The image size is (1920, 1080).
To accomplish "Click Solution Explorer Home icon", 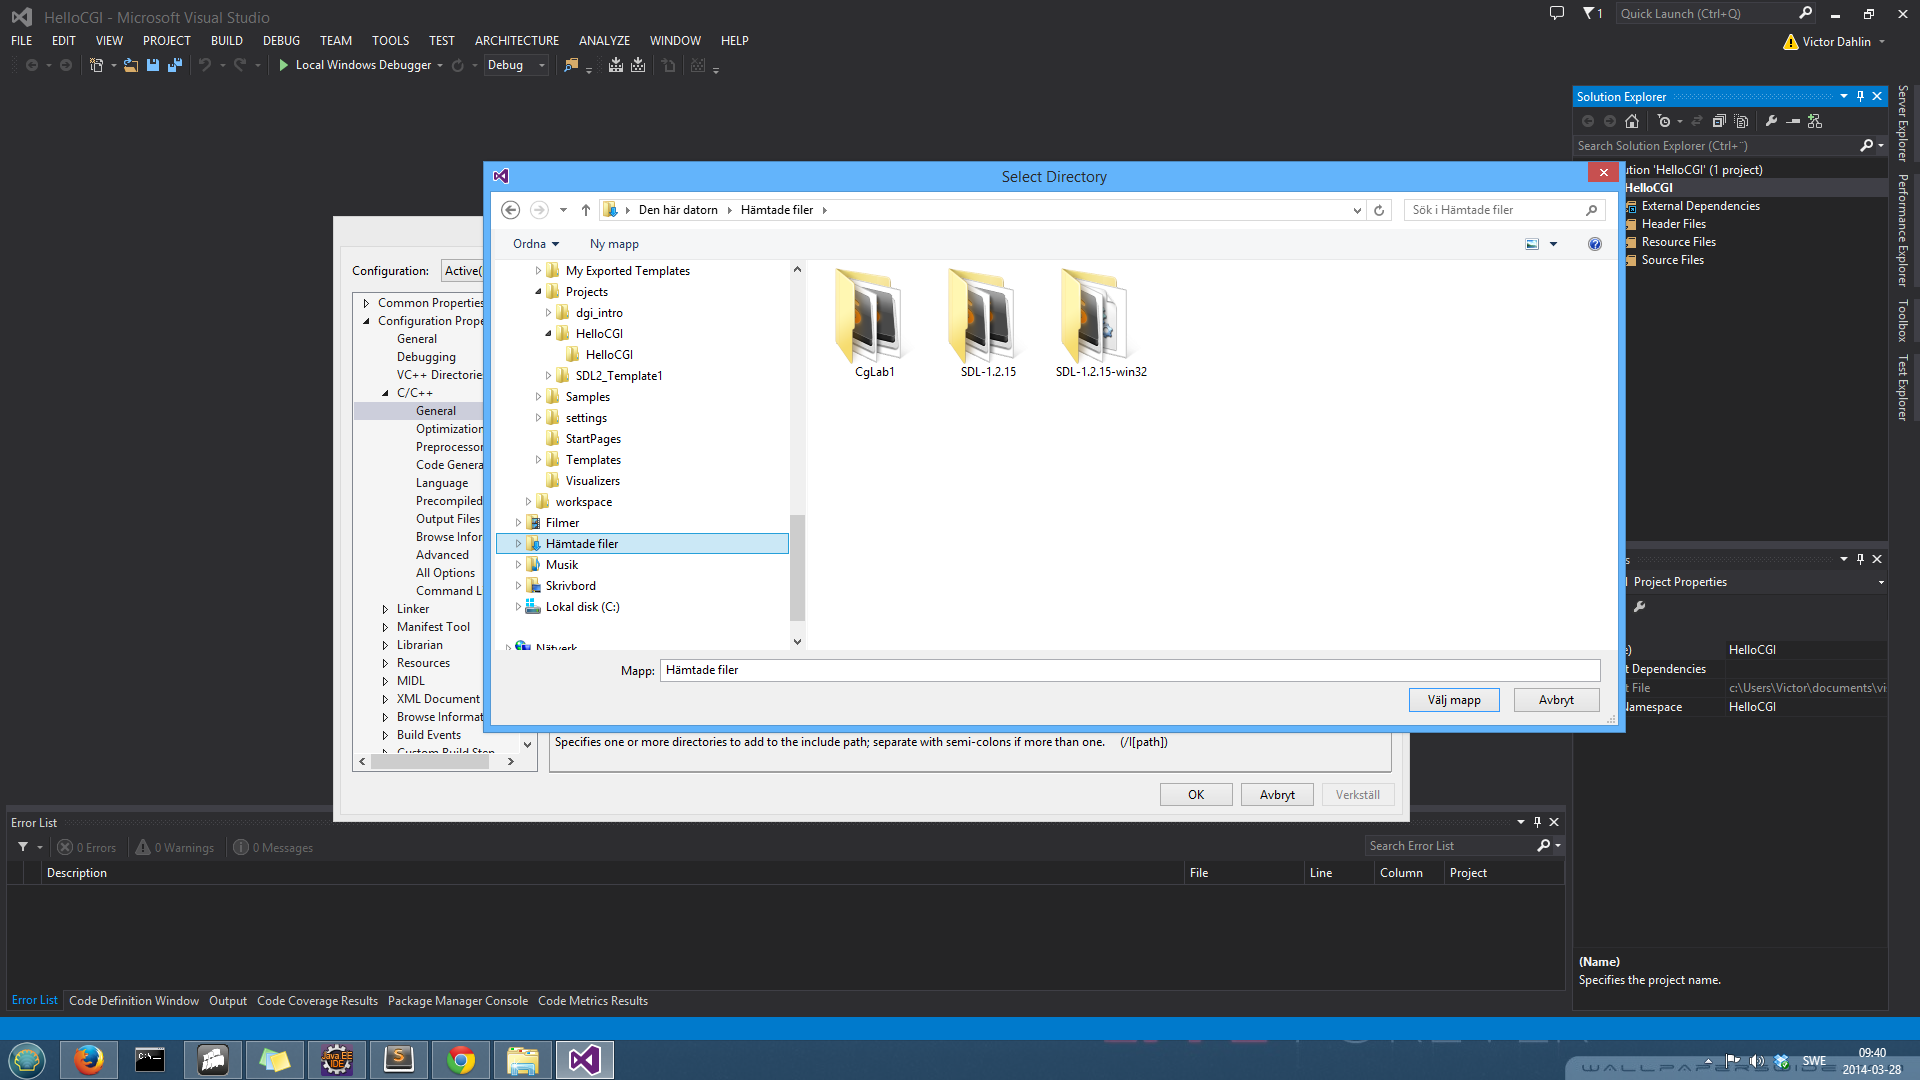I will pyautogui.click(x=1632, y=121).
